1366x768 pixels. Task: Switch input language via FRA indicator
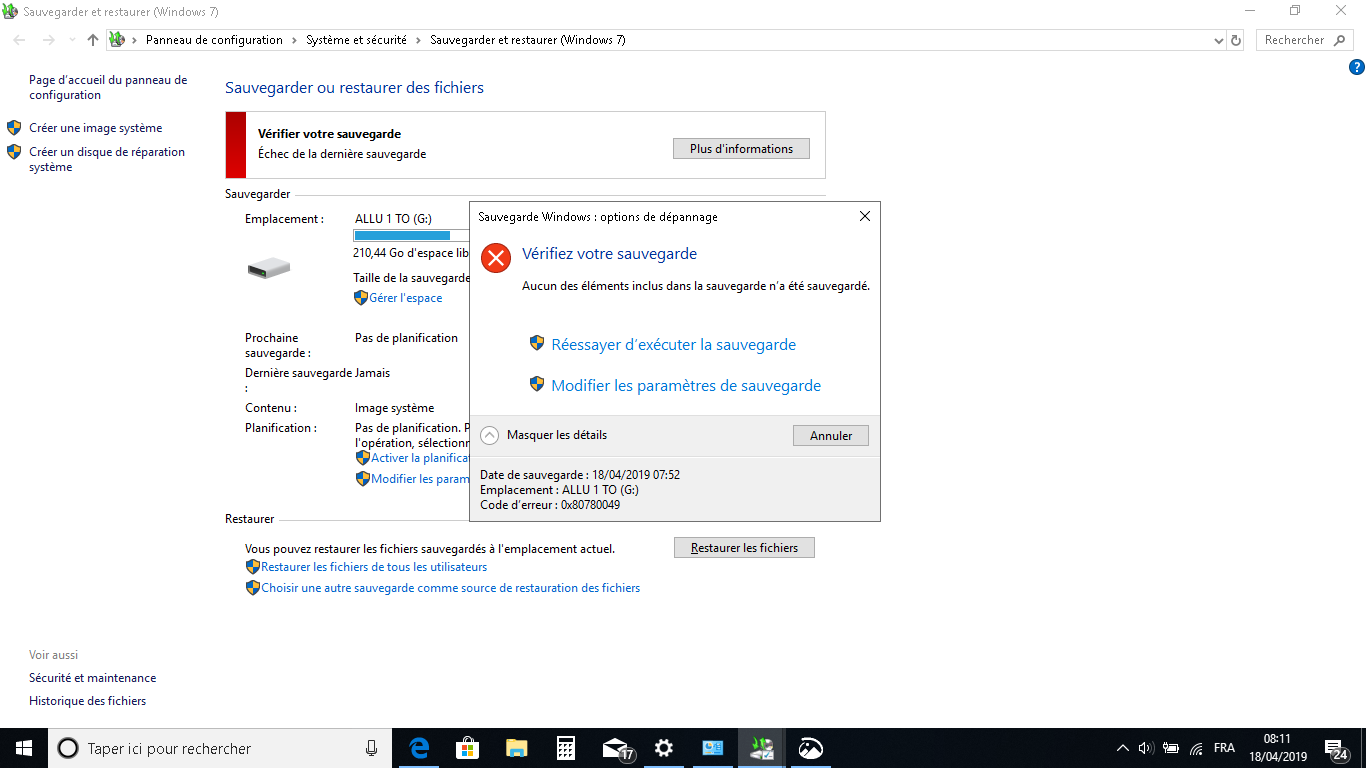pyautogui.click(x=1224, y=748)
